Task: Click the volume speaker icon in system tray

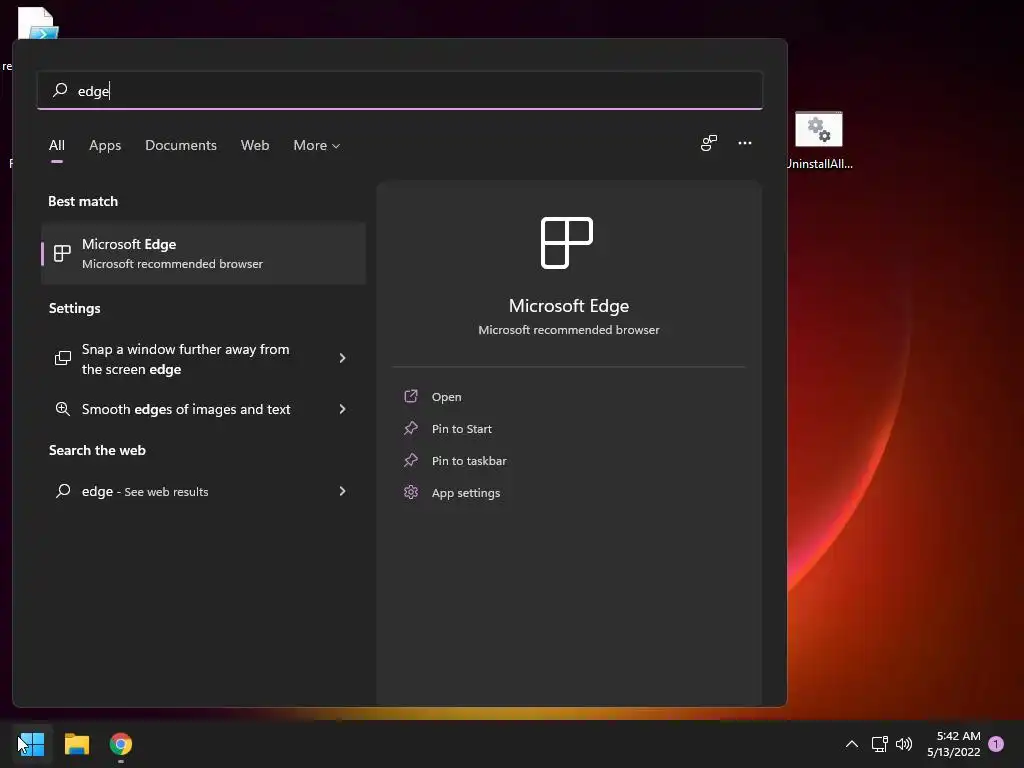Action: pyautogui.click(x=904, y=743)
